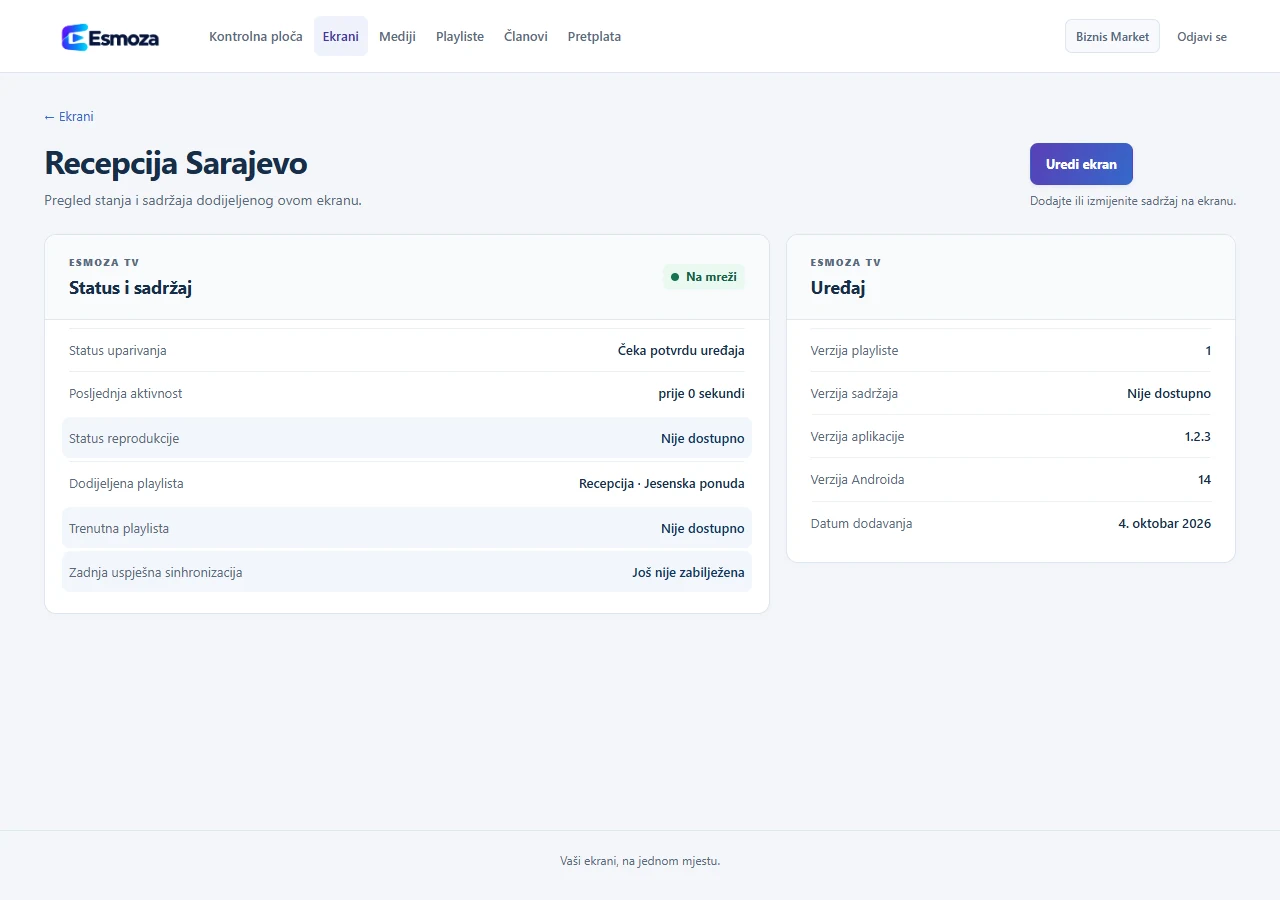Image resolution: width=1280 pixels, height=900 pixels.
Task: Click the hint Dodajte ili izmijenite sadržaj na ekranu.
Action: tap(1133, 201)
